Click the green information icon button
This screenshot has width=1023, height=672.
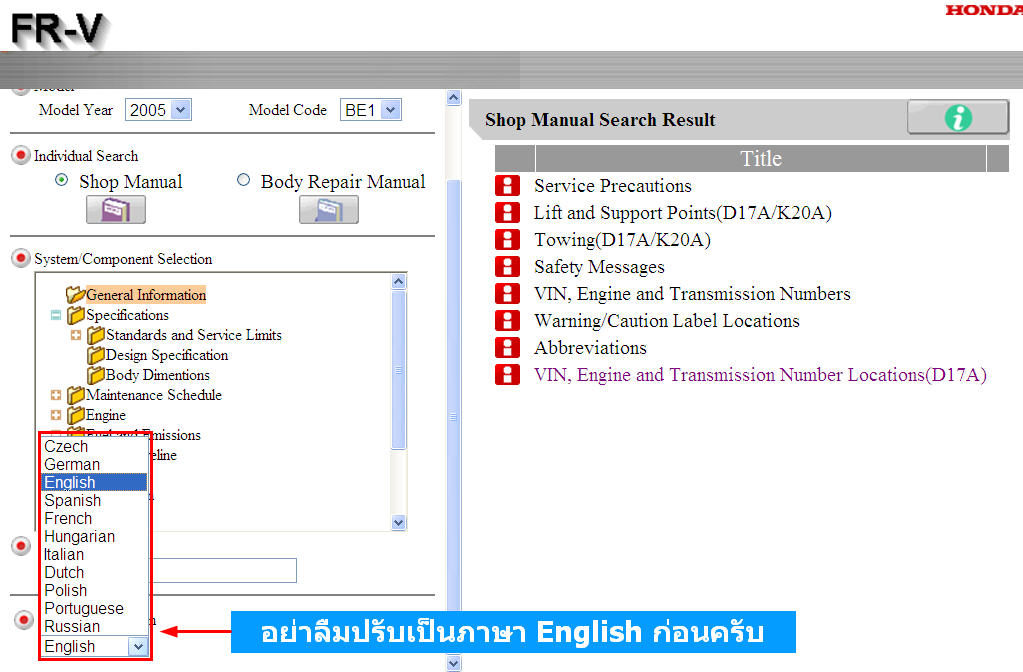[x=958, y=117]
